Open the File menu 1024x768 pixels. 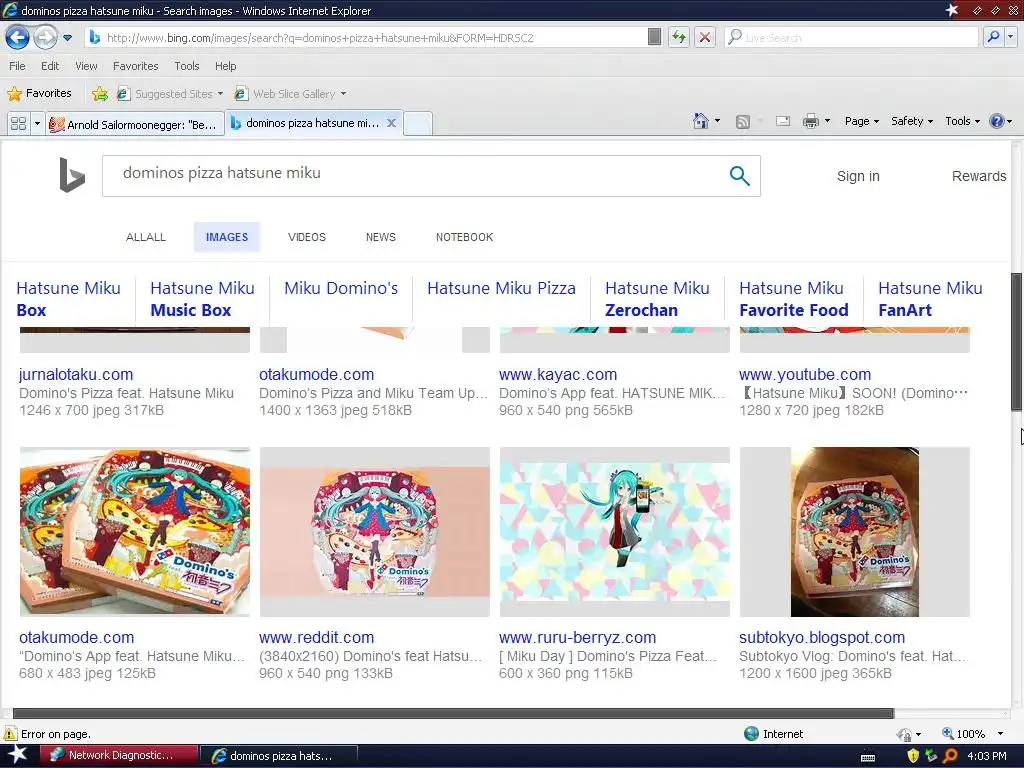[x=17, y=66]
